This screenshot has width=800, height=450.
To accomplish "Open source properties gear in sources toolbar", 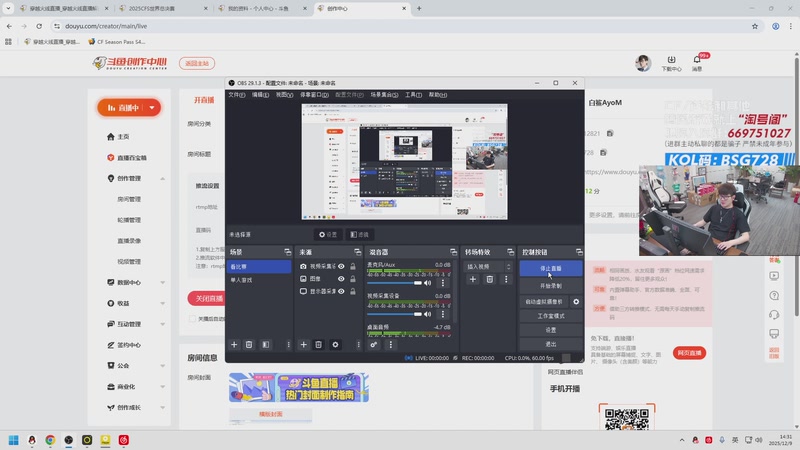I will pyautogui.click(x=335, y=345).
